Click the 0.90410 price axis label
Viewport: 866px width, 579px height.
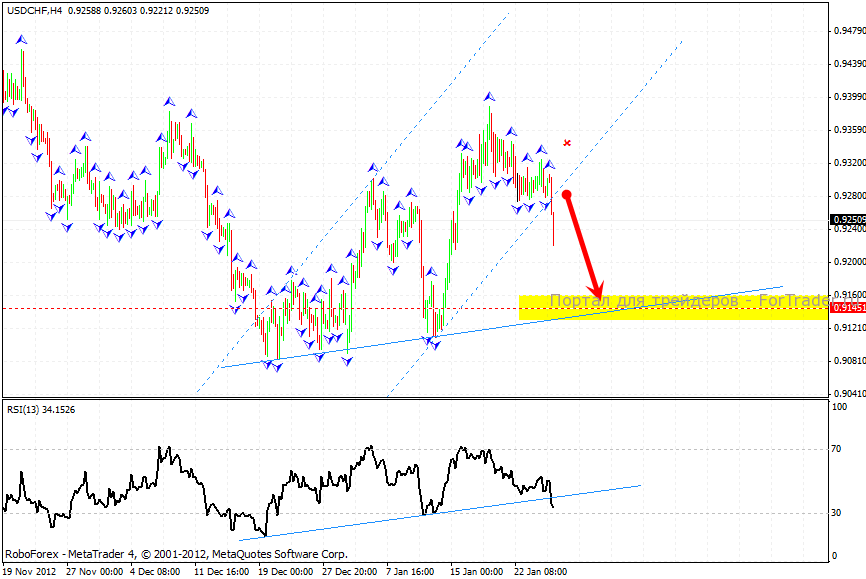[x=849, y=394]
